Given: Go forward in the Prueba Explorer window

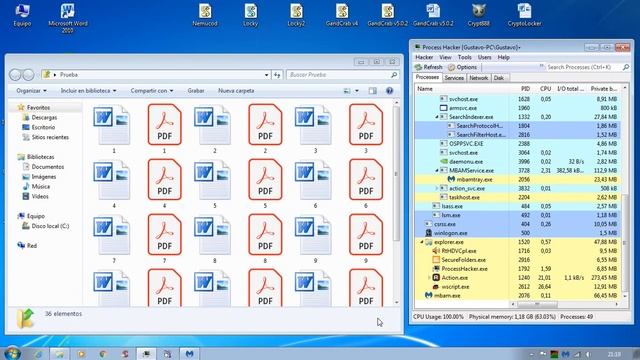Looking at the screenshot, I should pos(28,75).
